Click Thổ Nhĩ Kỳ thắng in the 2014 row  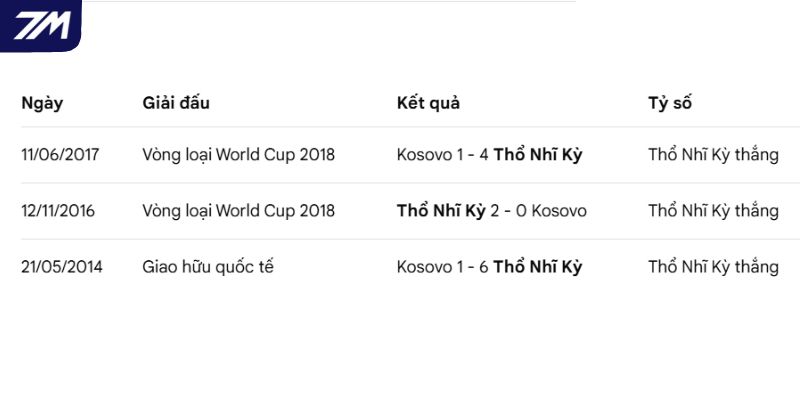coord(713,267)
